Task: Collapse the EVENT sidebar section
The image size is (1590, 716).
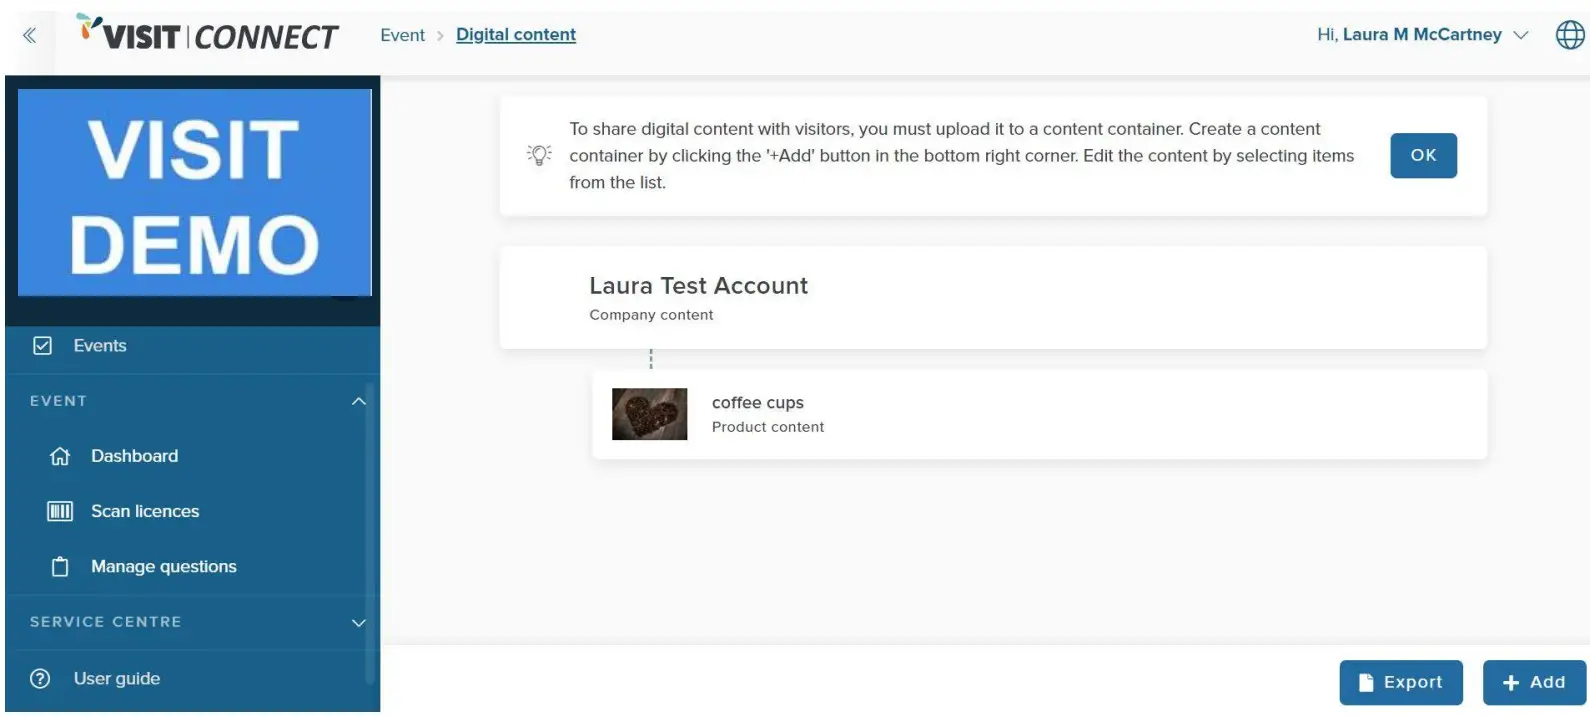Action: click(x=358, y=401)
